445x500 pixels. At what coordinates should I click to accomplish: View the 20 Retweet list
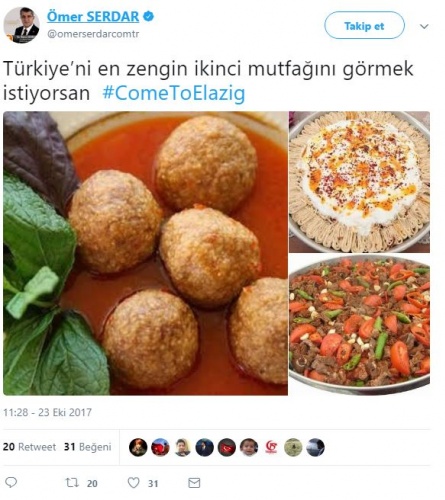[30, 447]
